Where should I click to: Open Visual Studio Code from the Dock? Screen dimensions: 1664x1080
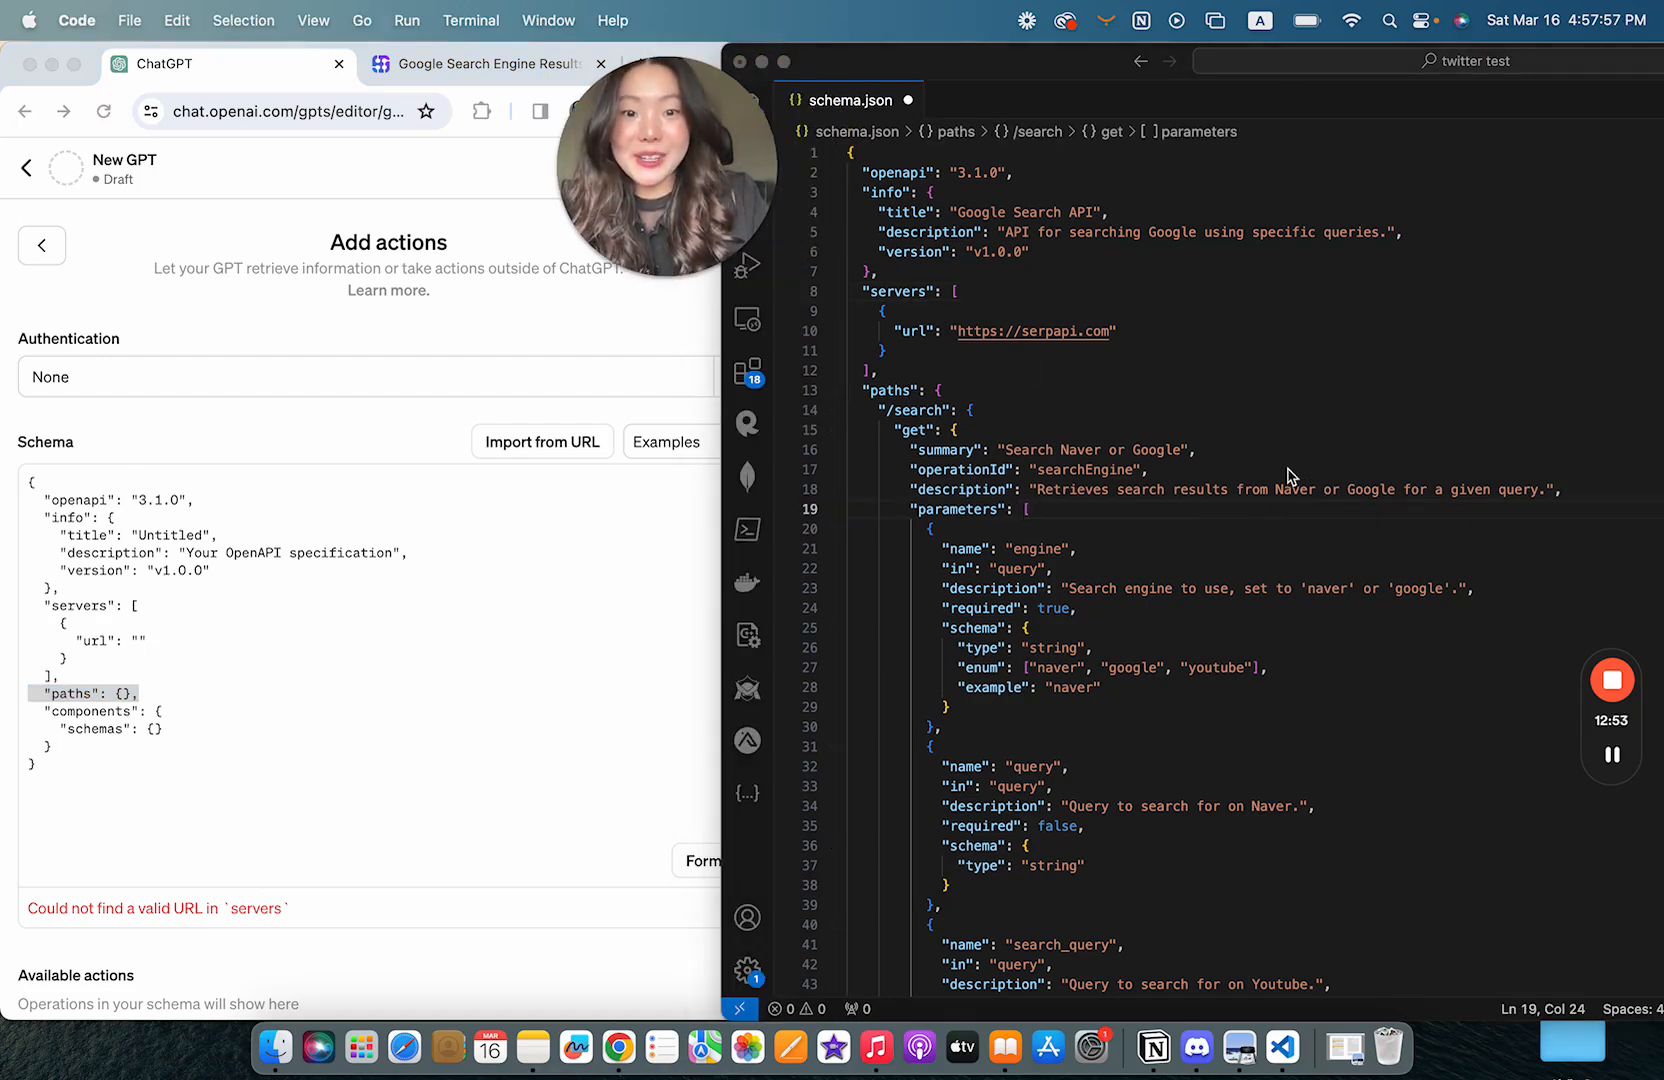(x=1282, y=1047)
